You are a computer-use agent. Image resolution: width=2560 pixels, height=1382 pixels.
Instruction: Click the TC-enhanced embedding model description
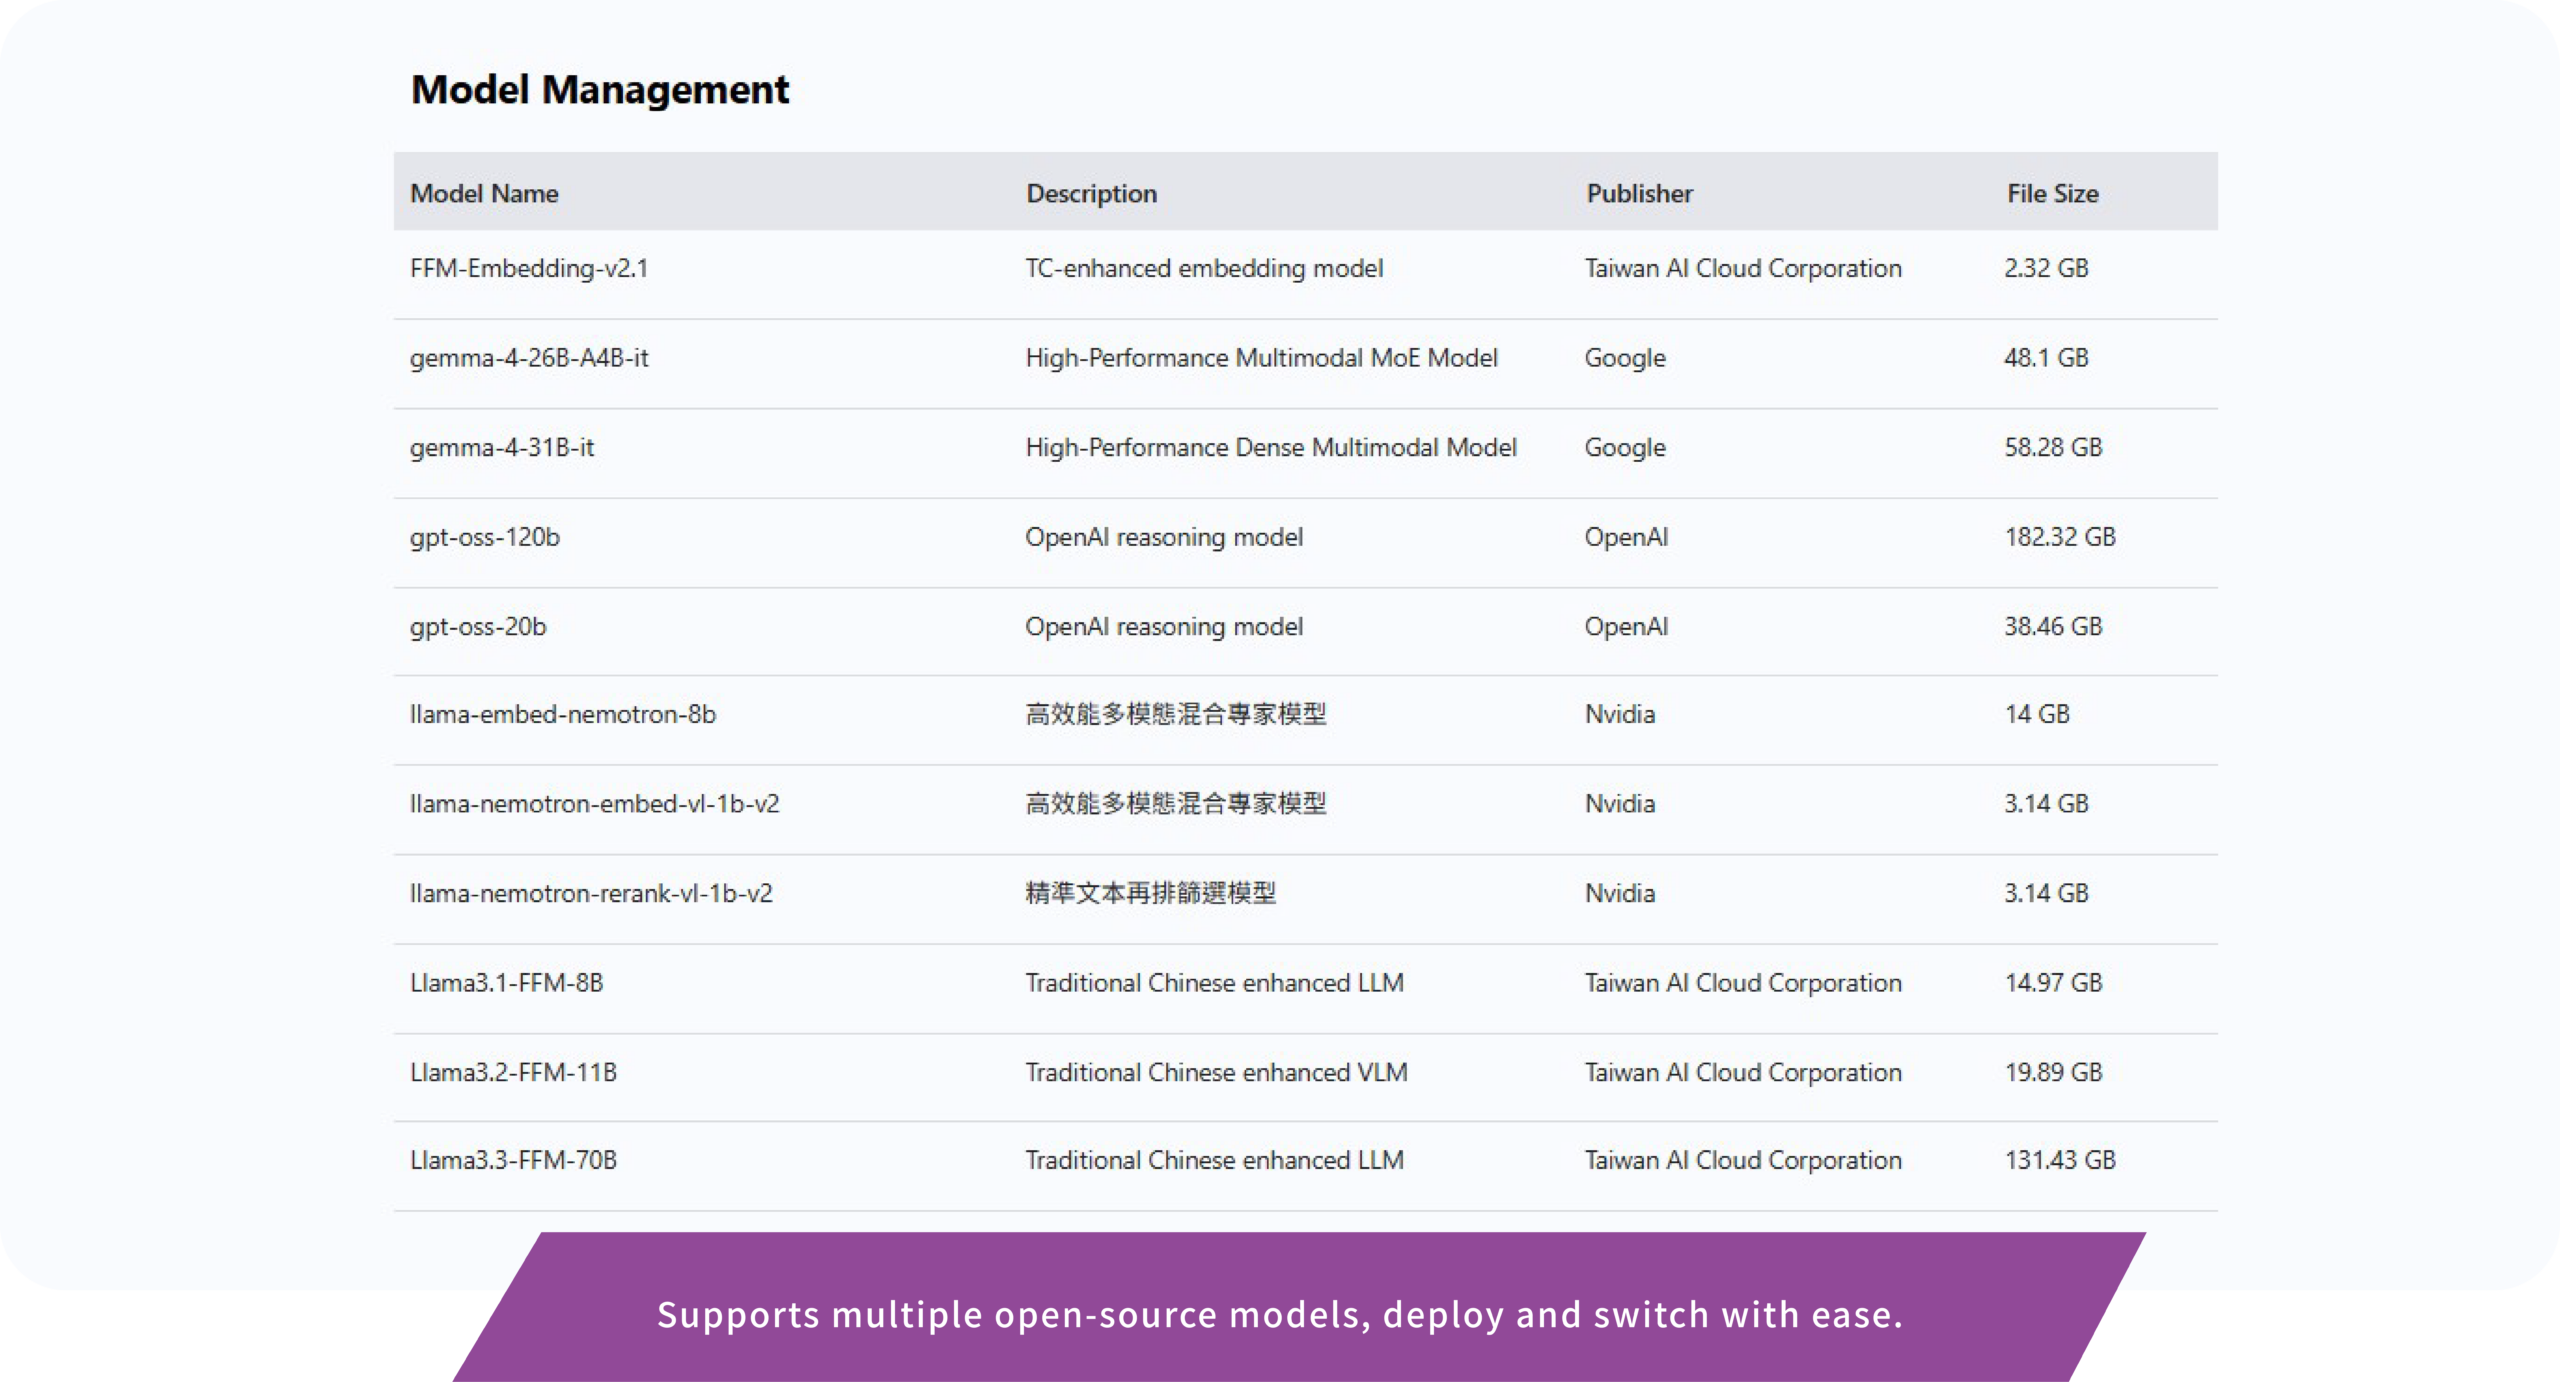1204,268
